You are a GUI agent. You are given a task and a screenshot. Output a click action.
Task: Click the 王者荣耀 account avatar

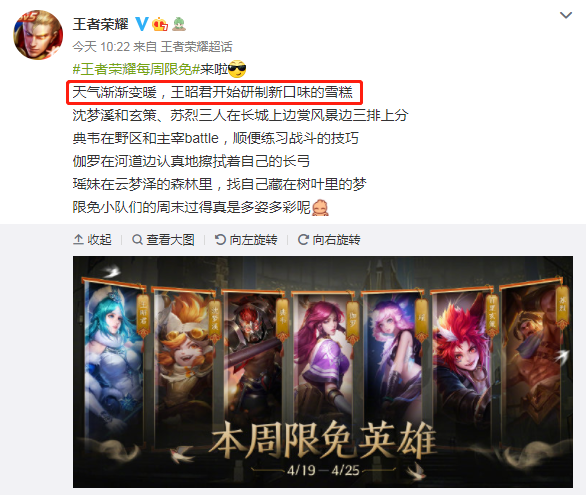coord(38,35)
